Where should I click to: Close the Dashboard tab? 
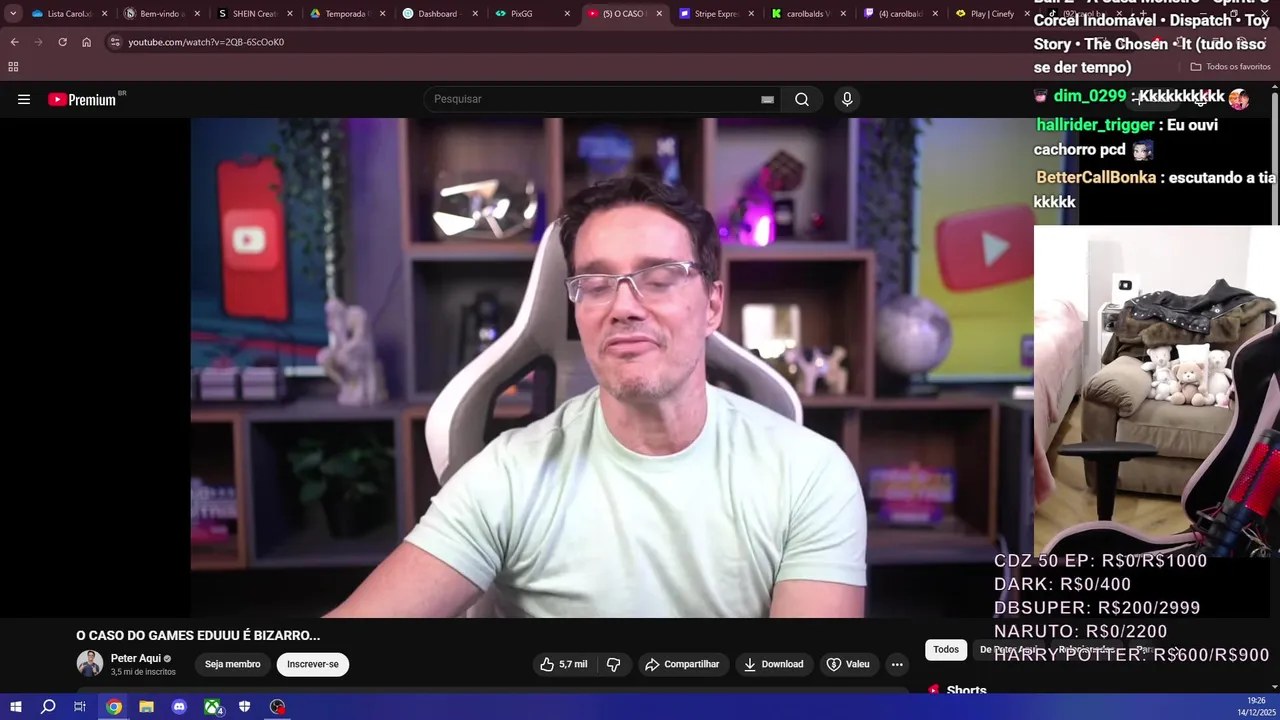475,14
